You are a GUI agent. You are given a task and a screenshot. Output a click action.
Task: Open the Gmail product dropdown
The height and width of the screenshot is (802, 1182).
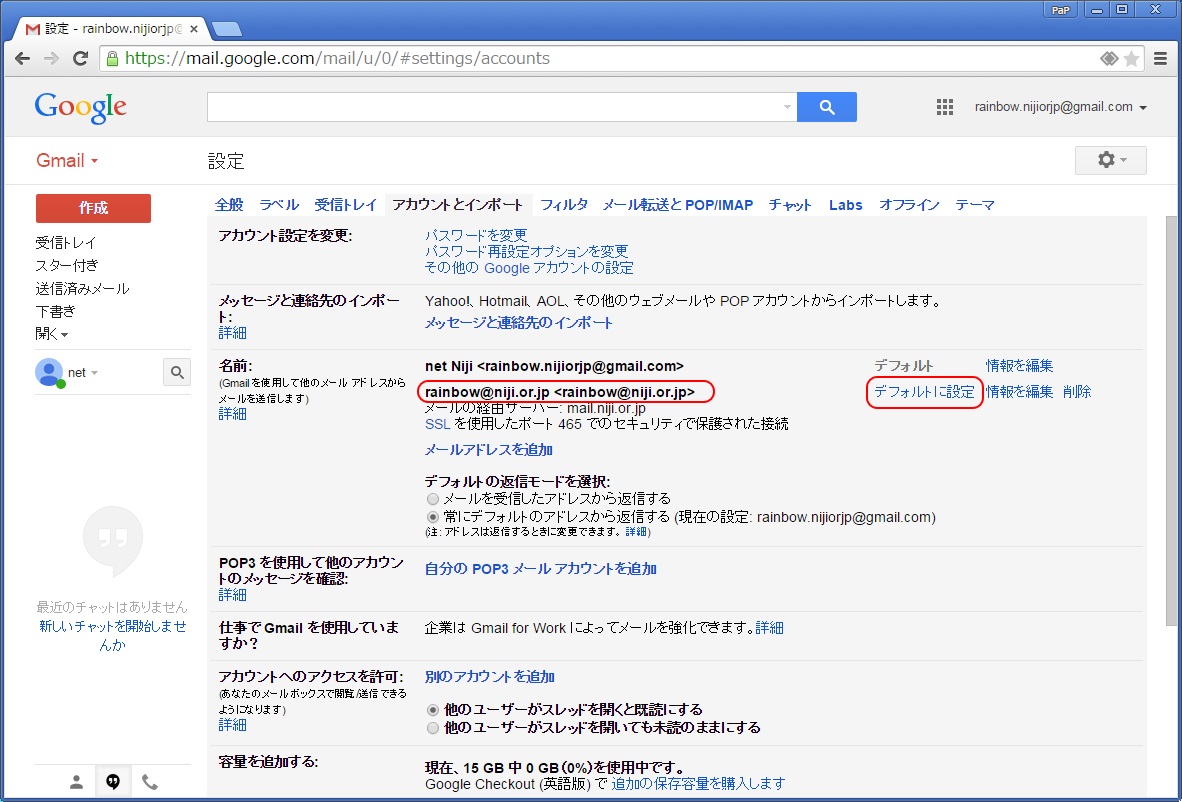click(x=67, y=161)
